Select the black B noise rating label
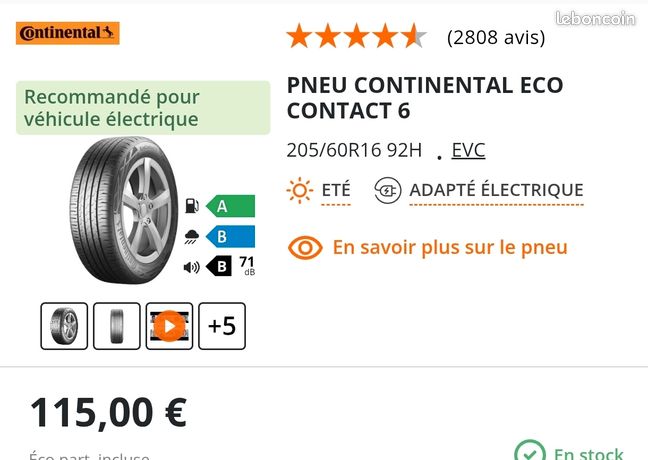Viewport: 648px width, 460px height. pyautogui.click(x=219, y=267)
